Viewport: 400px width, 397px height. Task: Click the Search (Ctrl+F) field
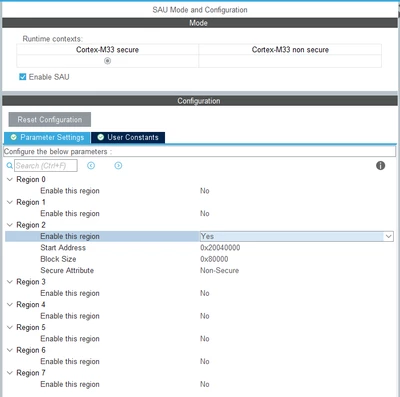(46, 165)
